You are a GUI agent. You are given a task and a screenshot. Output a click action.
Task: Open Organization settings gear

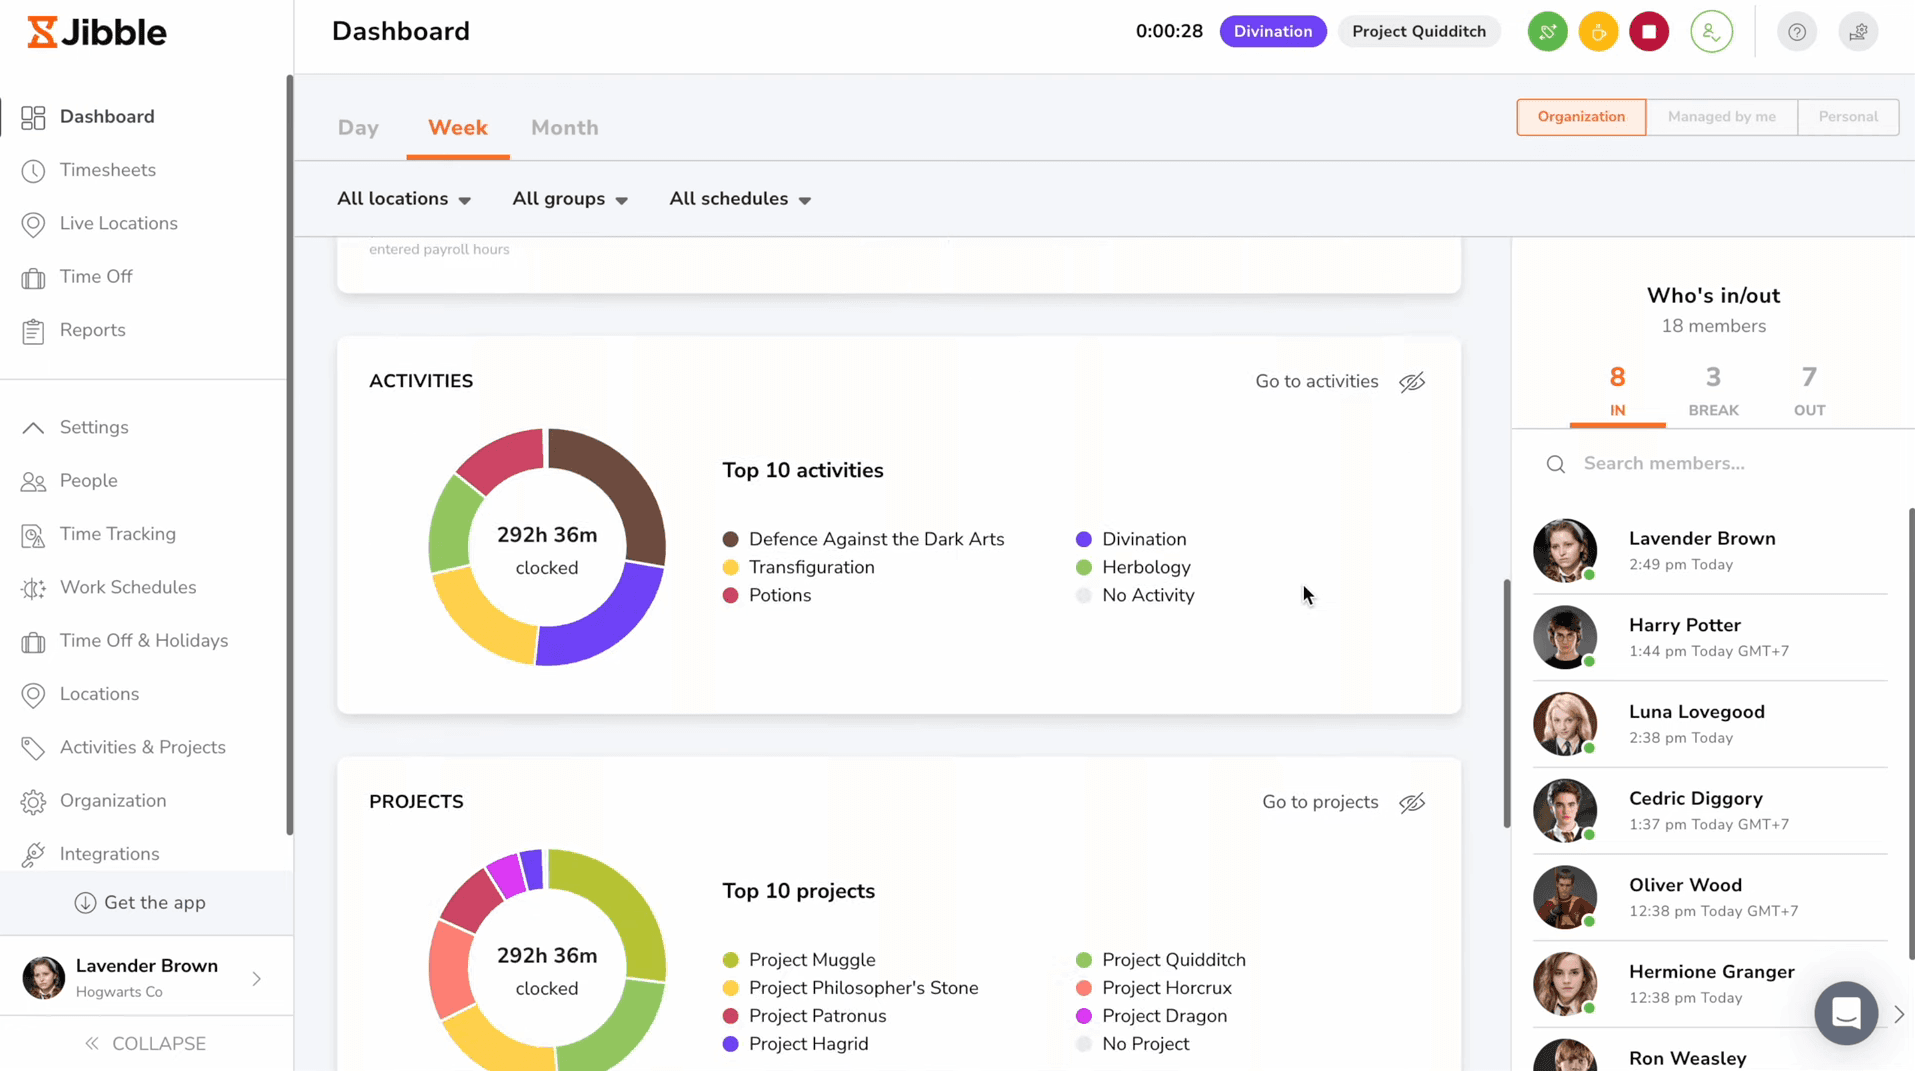[33, 802]
